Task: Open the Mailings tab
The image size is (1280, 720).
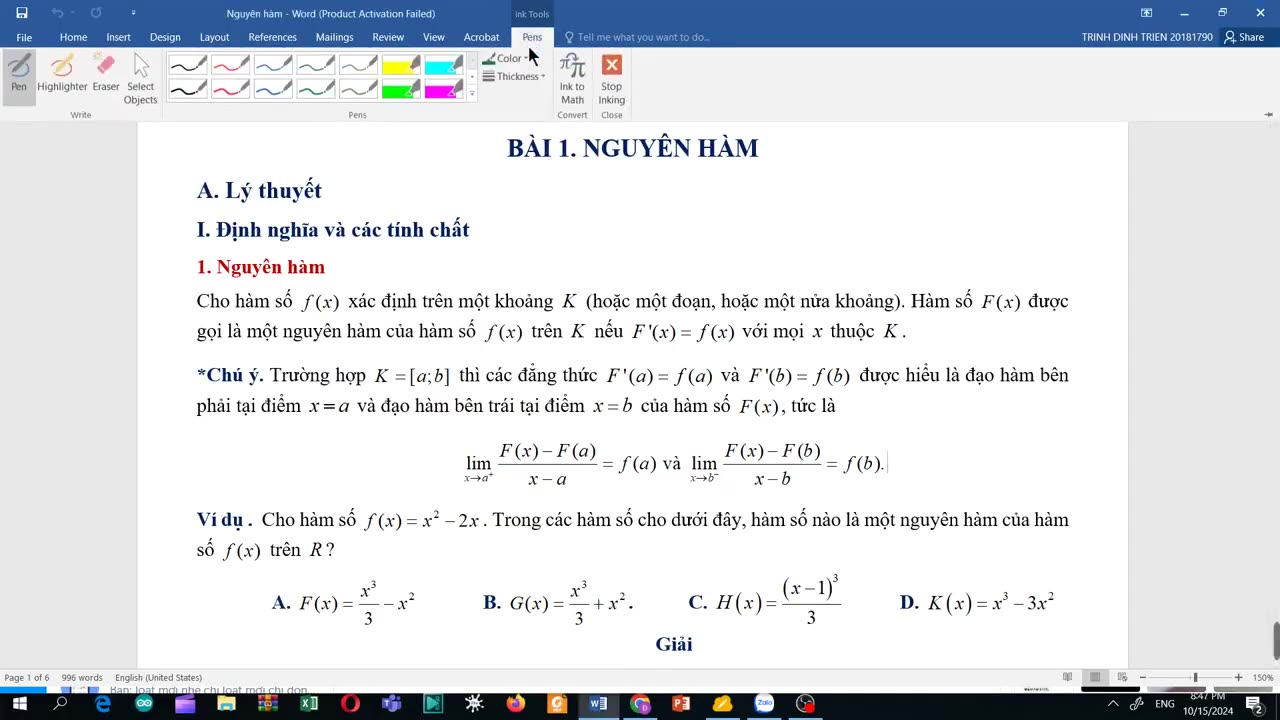Action: 334,37
